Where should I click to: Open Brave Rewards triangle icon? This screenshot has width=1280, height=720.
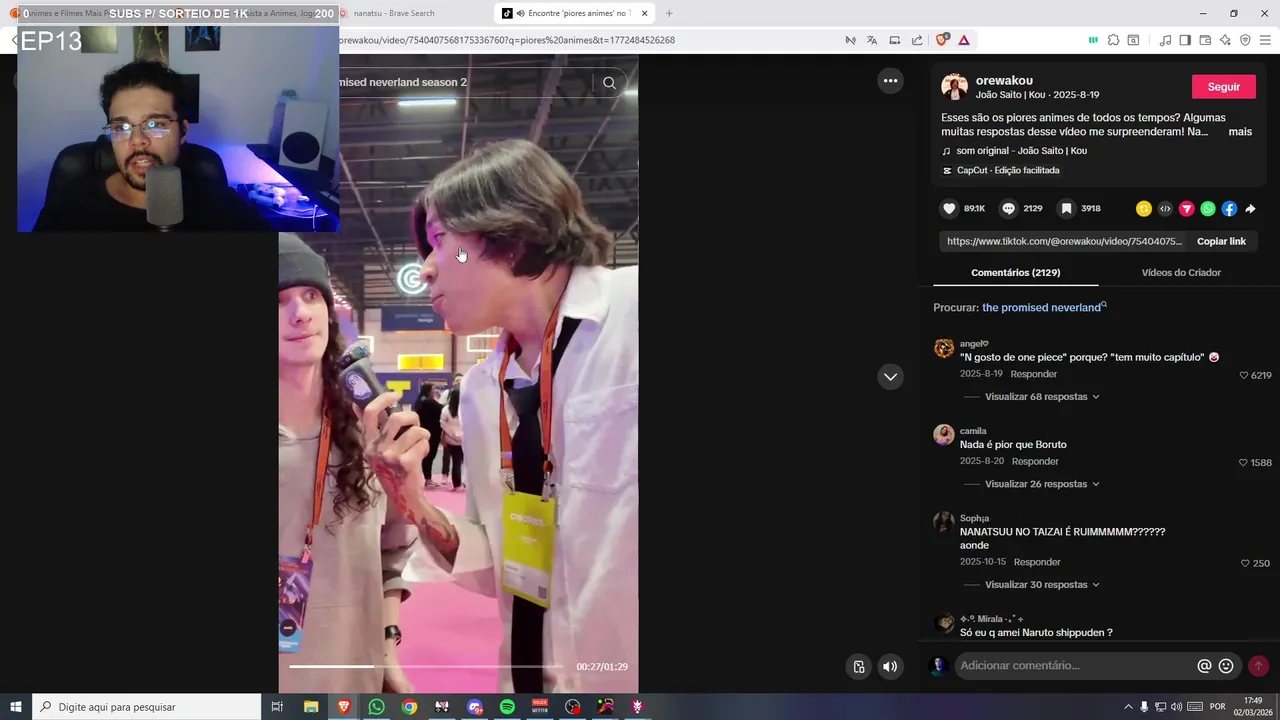[964, 40]
